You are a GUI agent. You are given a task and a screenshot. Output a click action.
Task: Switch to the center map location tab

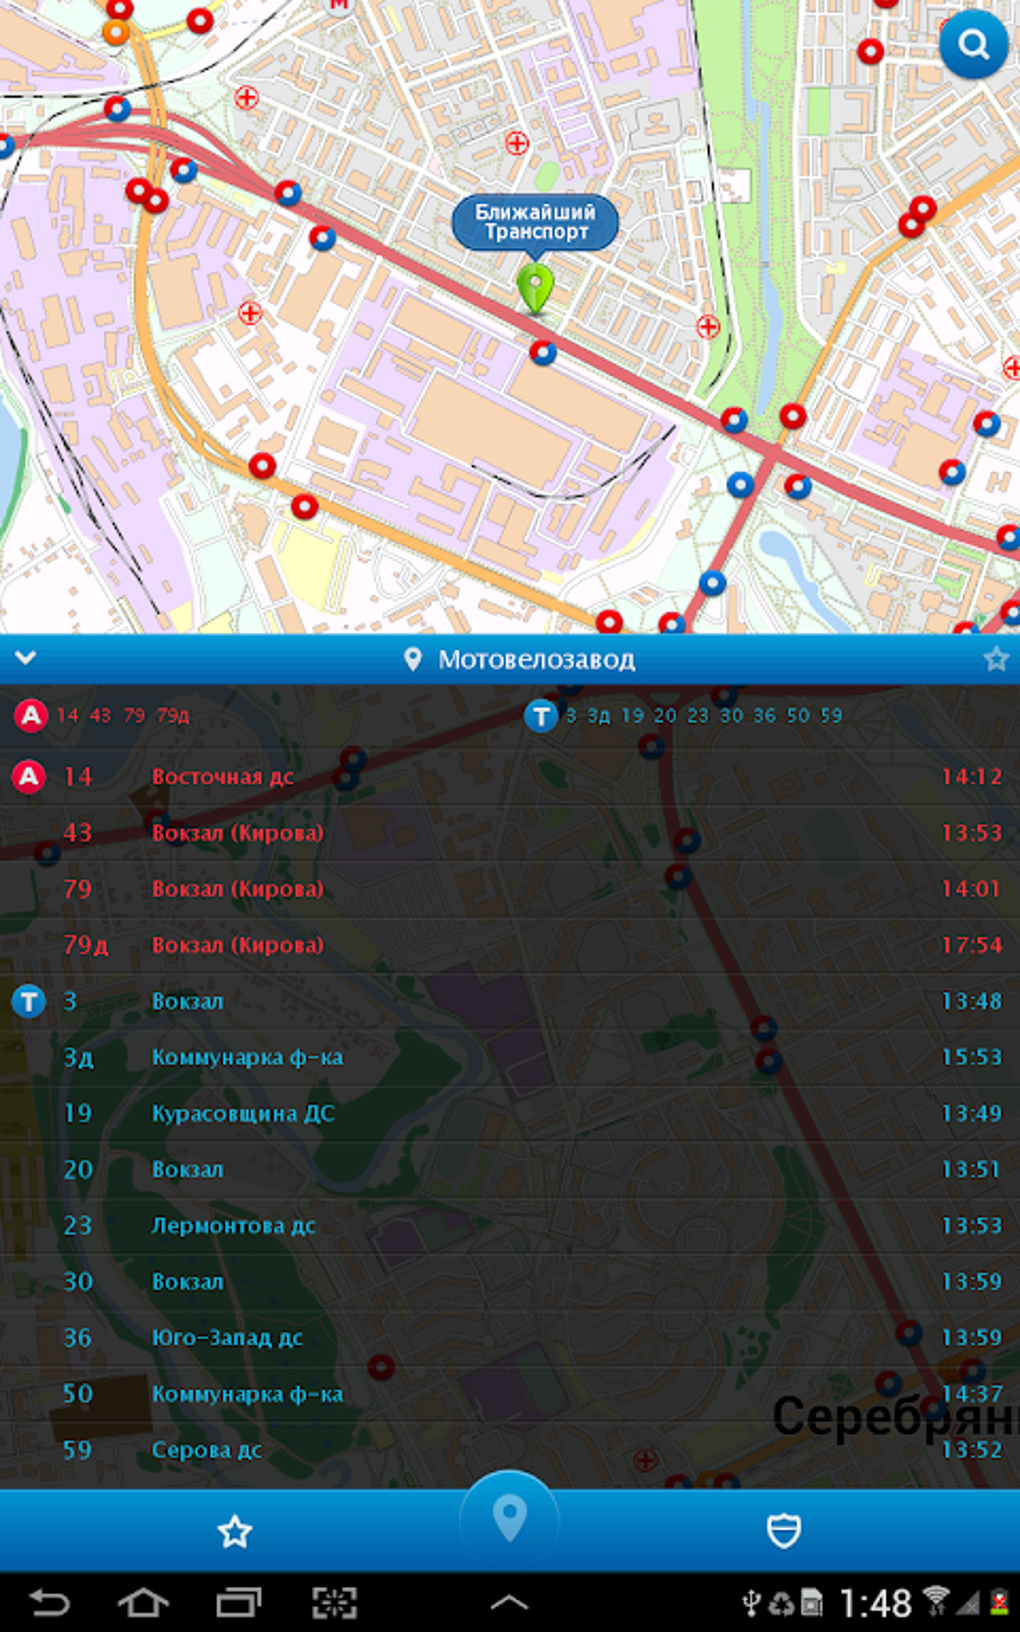click(x=509, y=1520)
